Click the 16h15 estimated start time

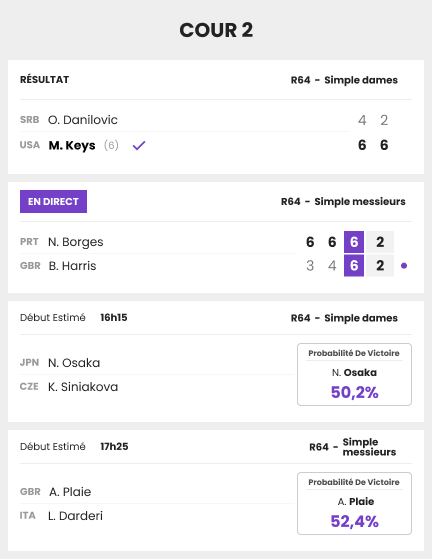click(x=114, y=317)
